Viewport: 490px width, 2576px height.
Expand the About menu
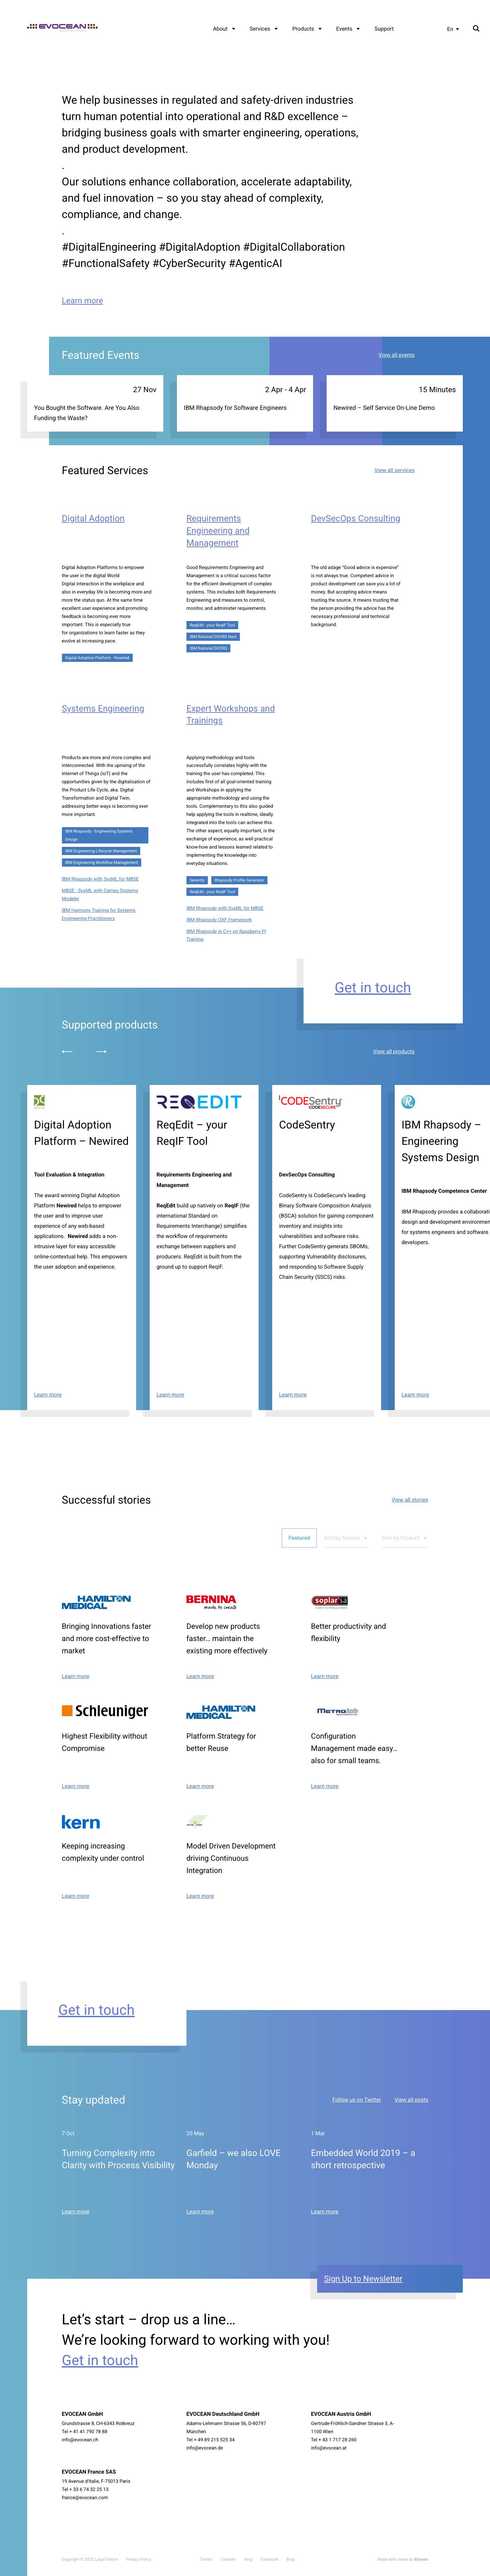tap(224, 29)
